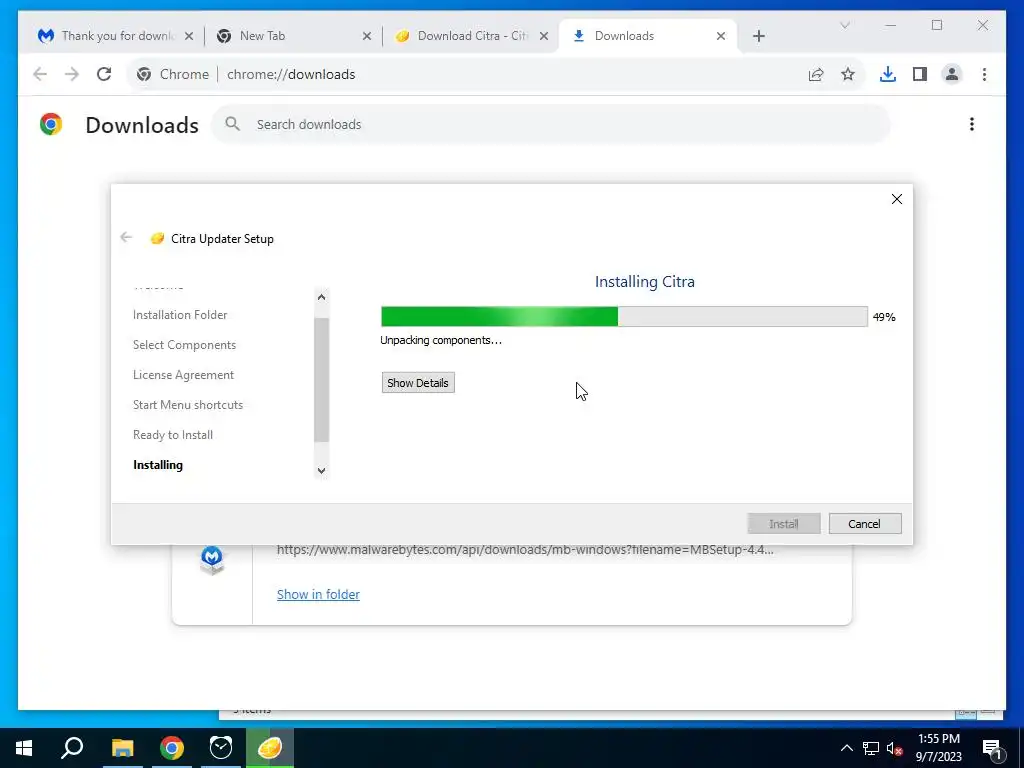Click the Chrome forward arrow icon
1024x768 pixels.
click(x=72, y=74)
